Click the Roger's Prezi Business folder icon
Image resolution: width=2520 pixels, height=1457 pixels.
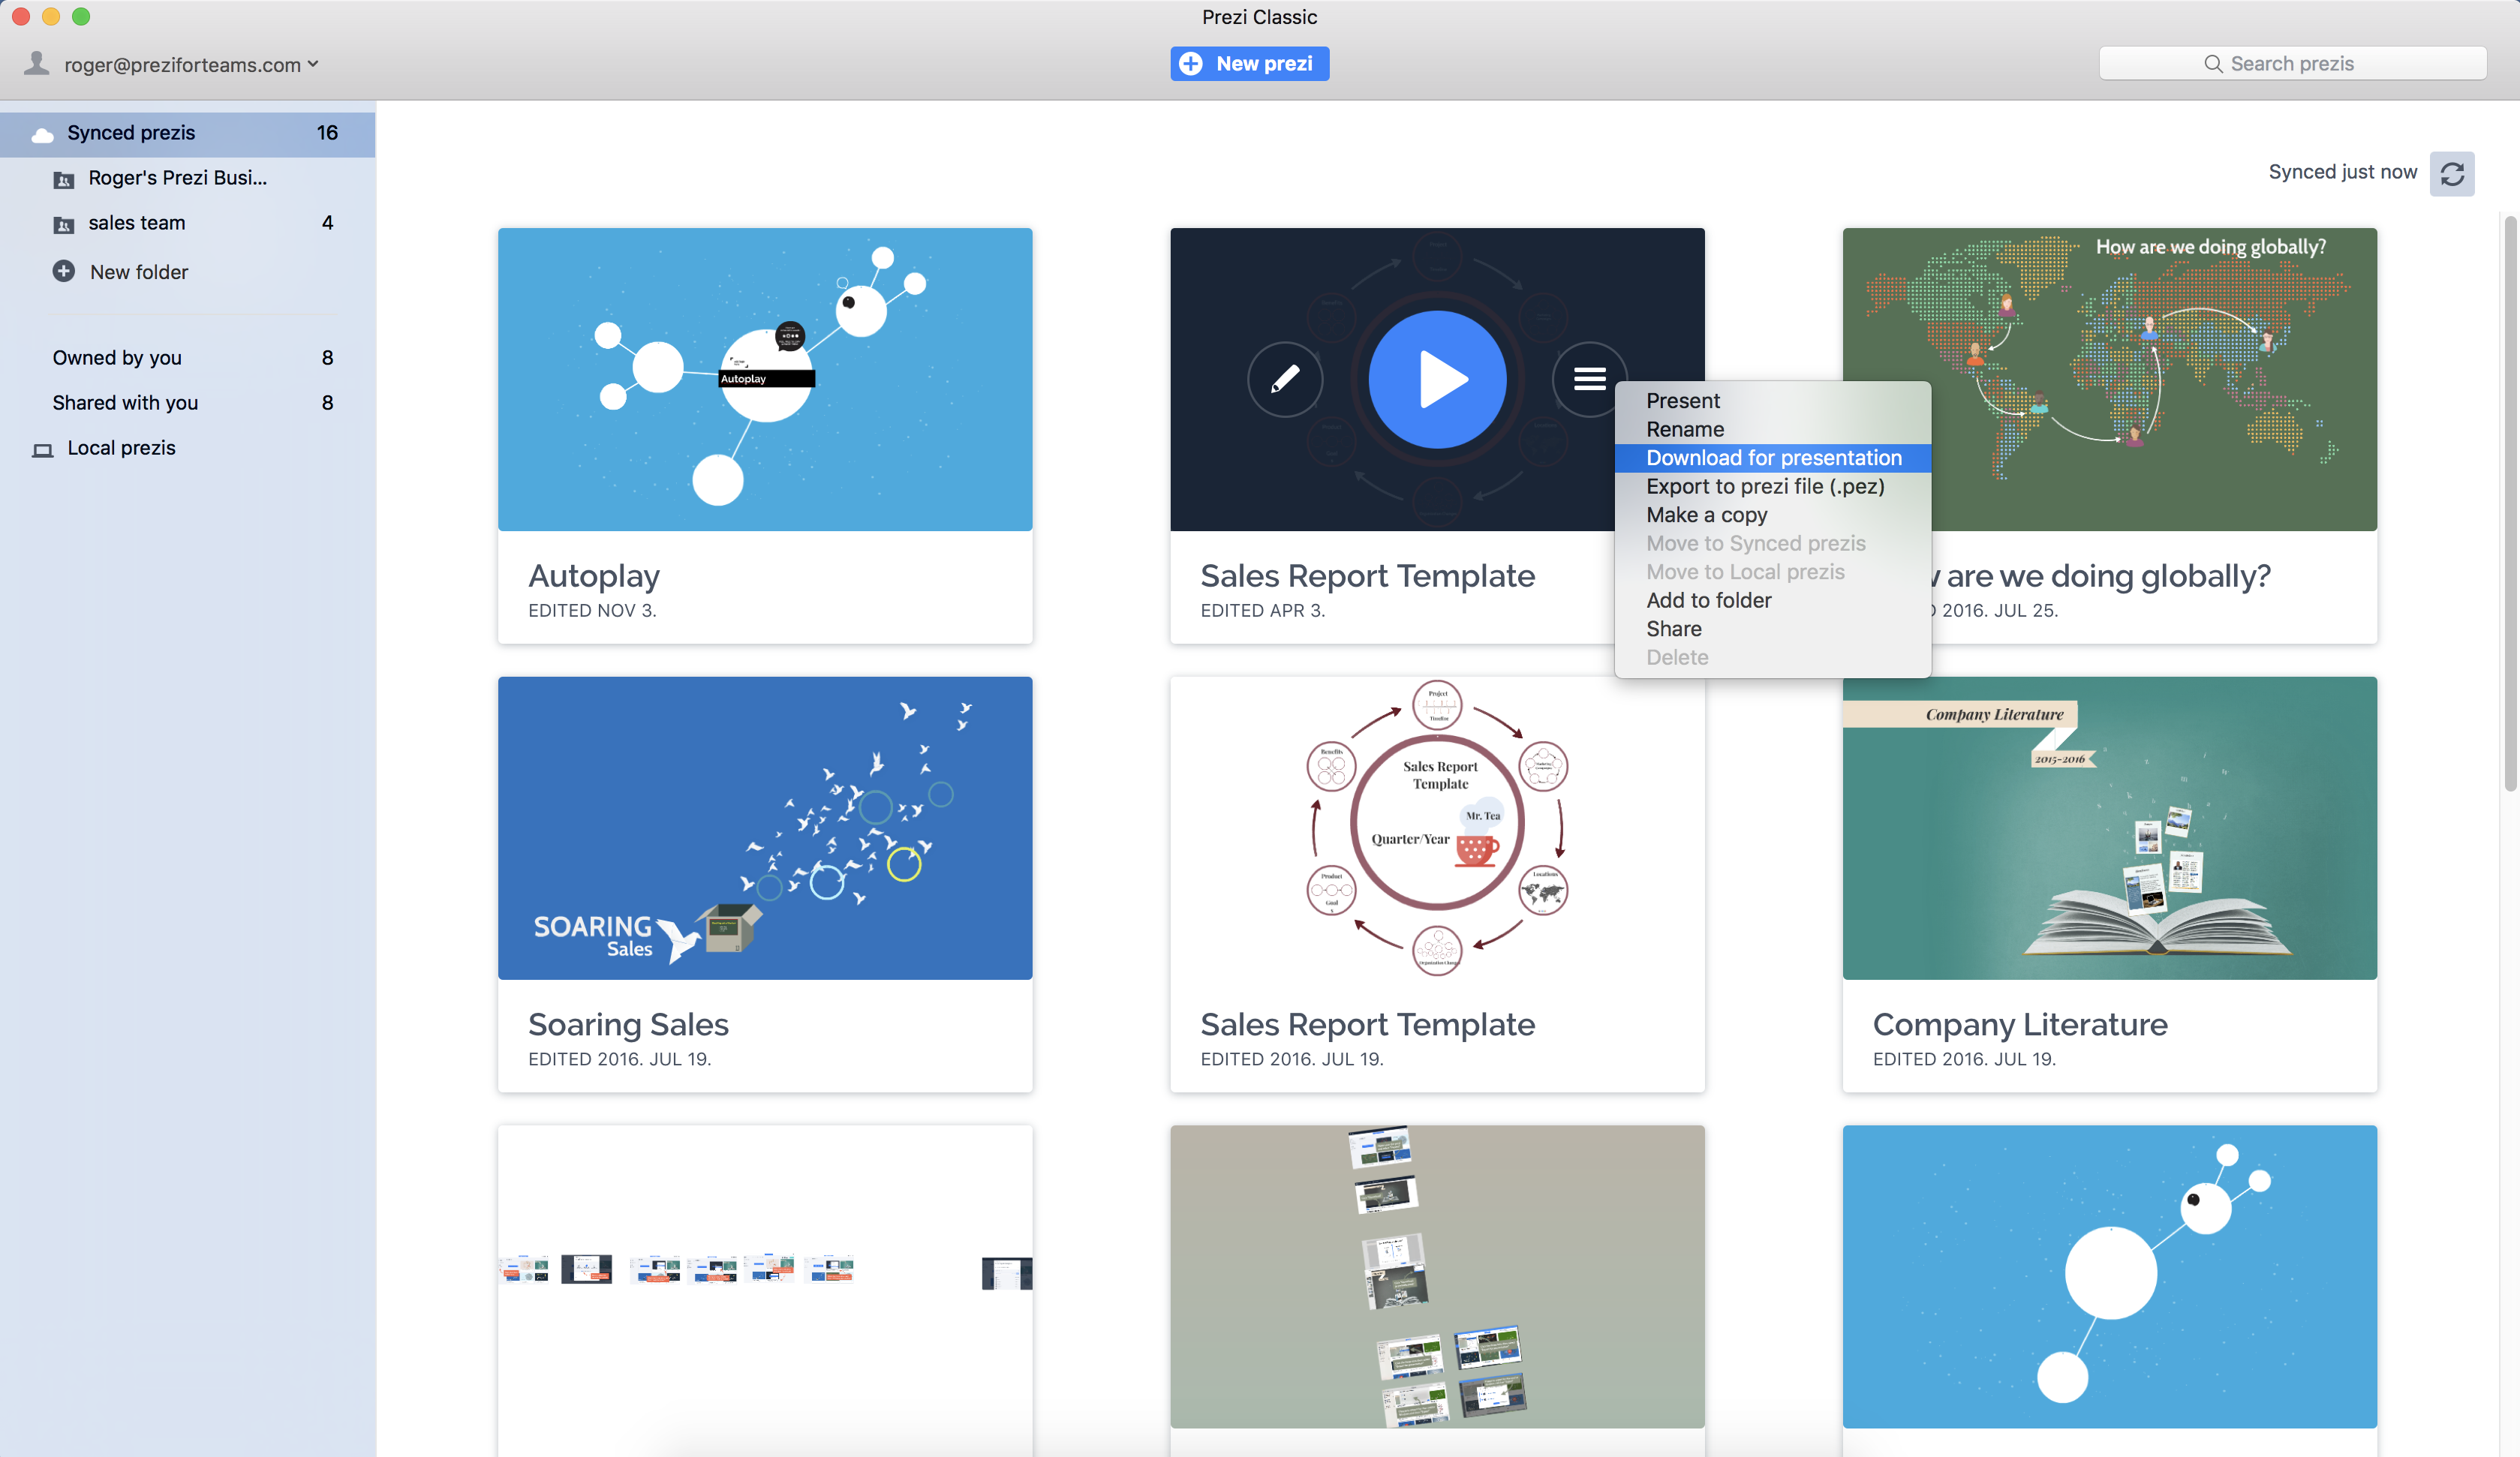[62, 176]
